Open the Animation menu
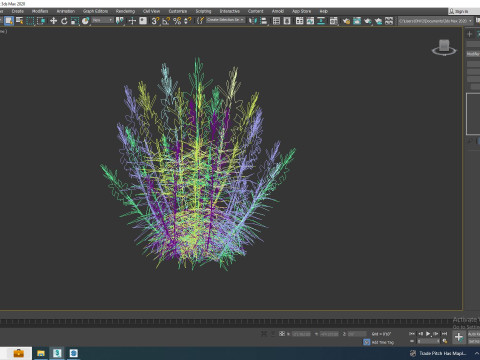The image size is (480, 360). 66,11
